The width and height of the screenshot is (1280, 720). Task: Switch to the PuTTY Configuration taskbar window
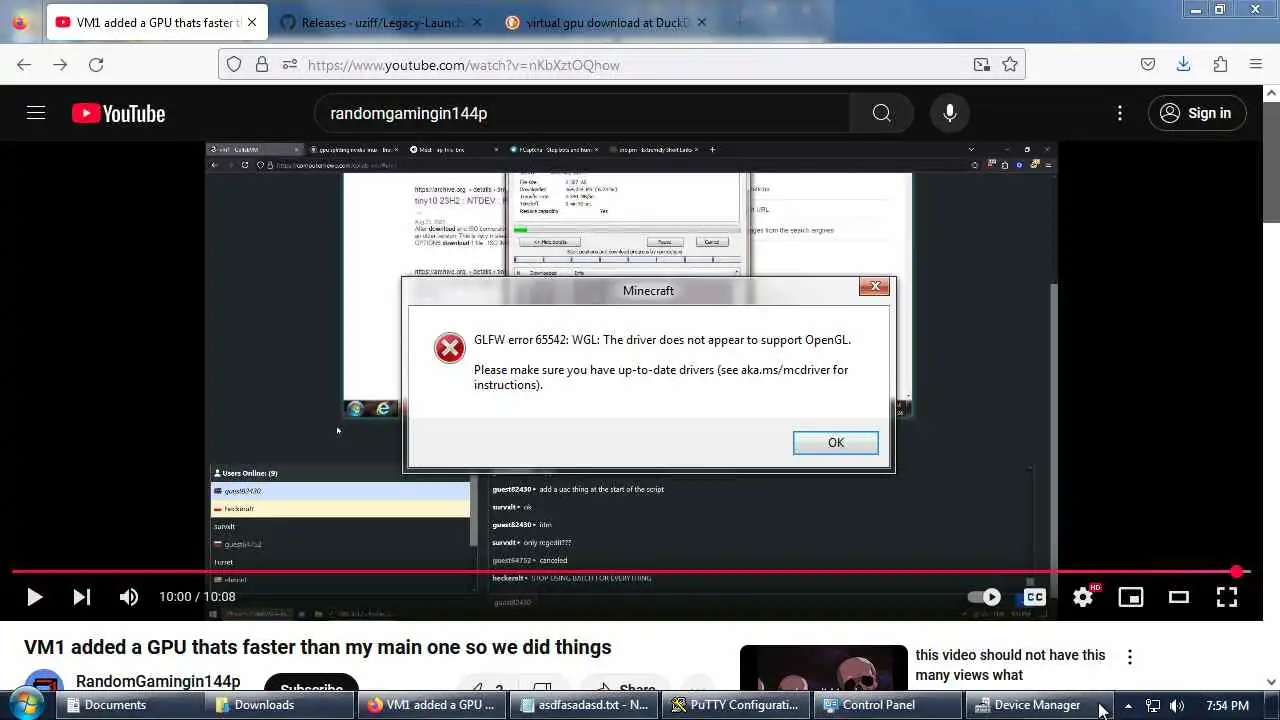tap(735, 705)
